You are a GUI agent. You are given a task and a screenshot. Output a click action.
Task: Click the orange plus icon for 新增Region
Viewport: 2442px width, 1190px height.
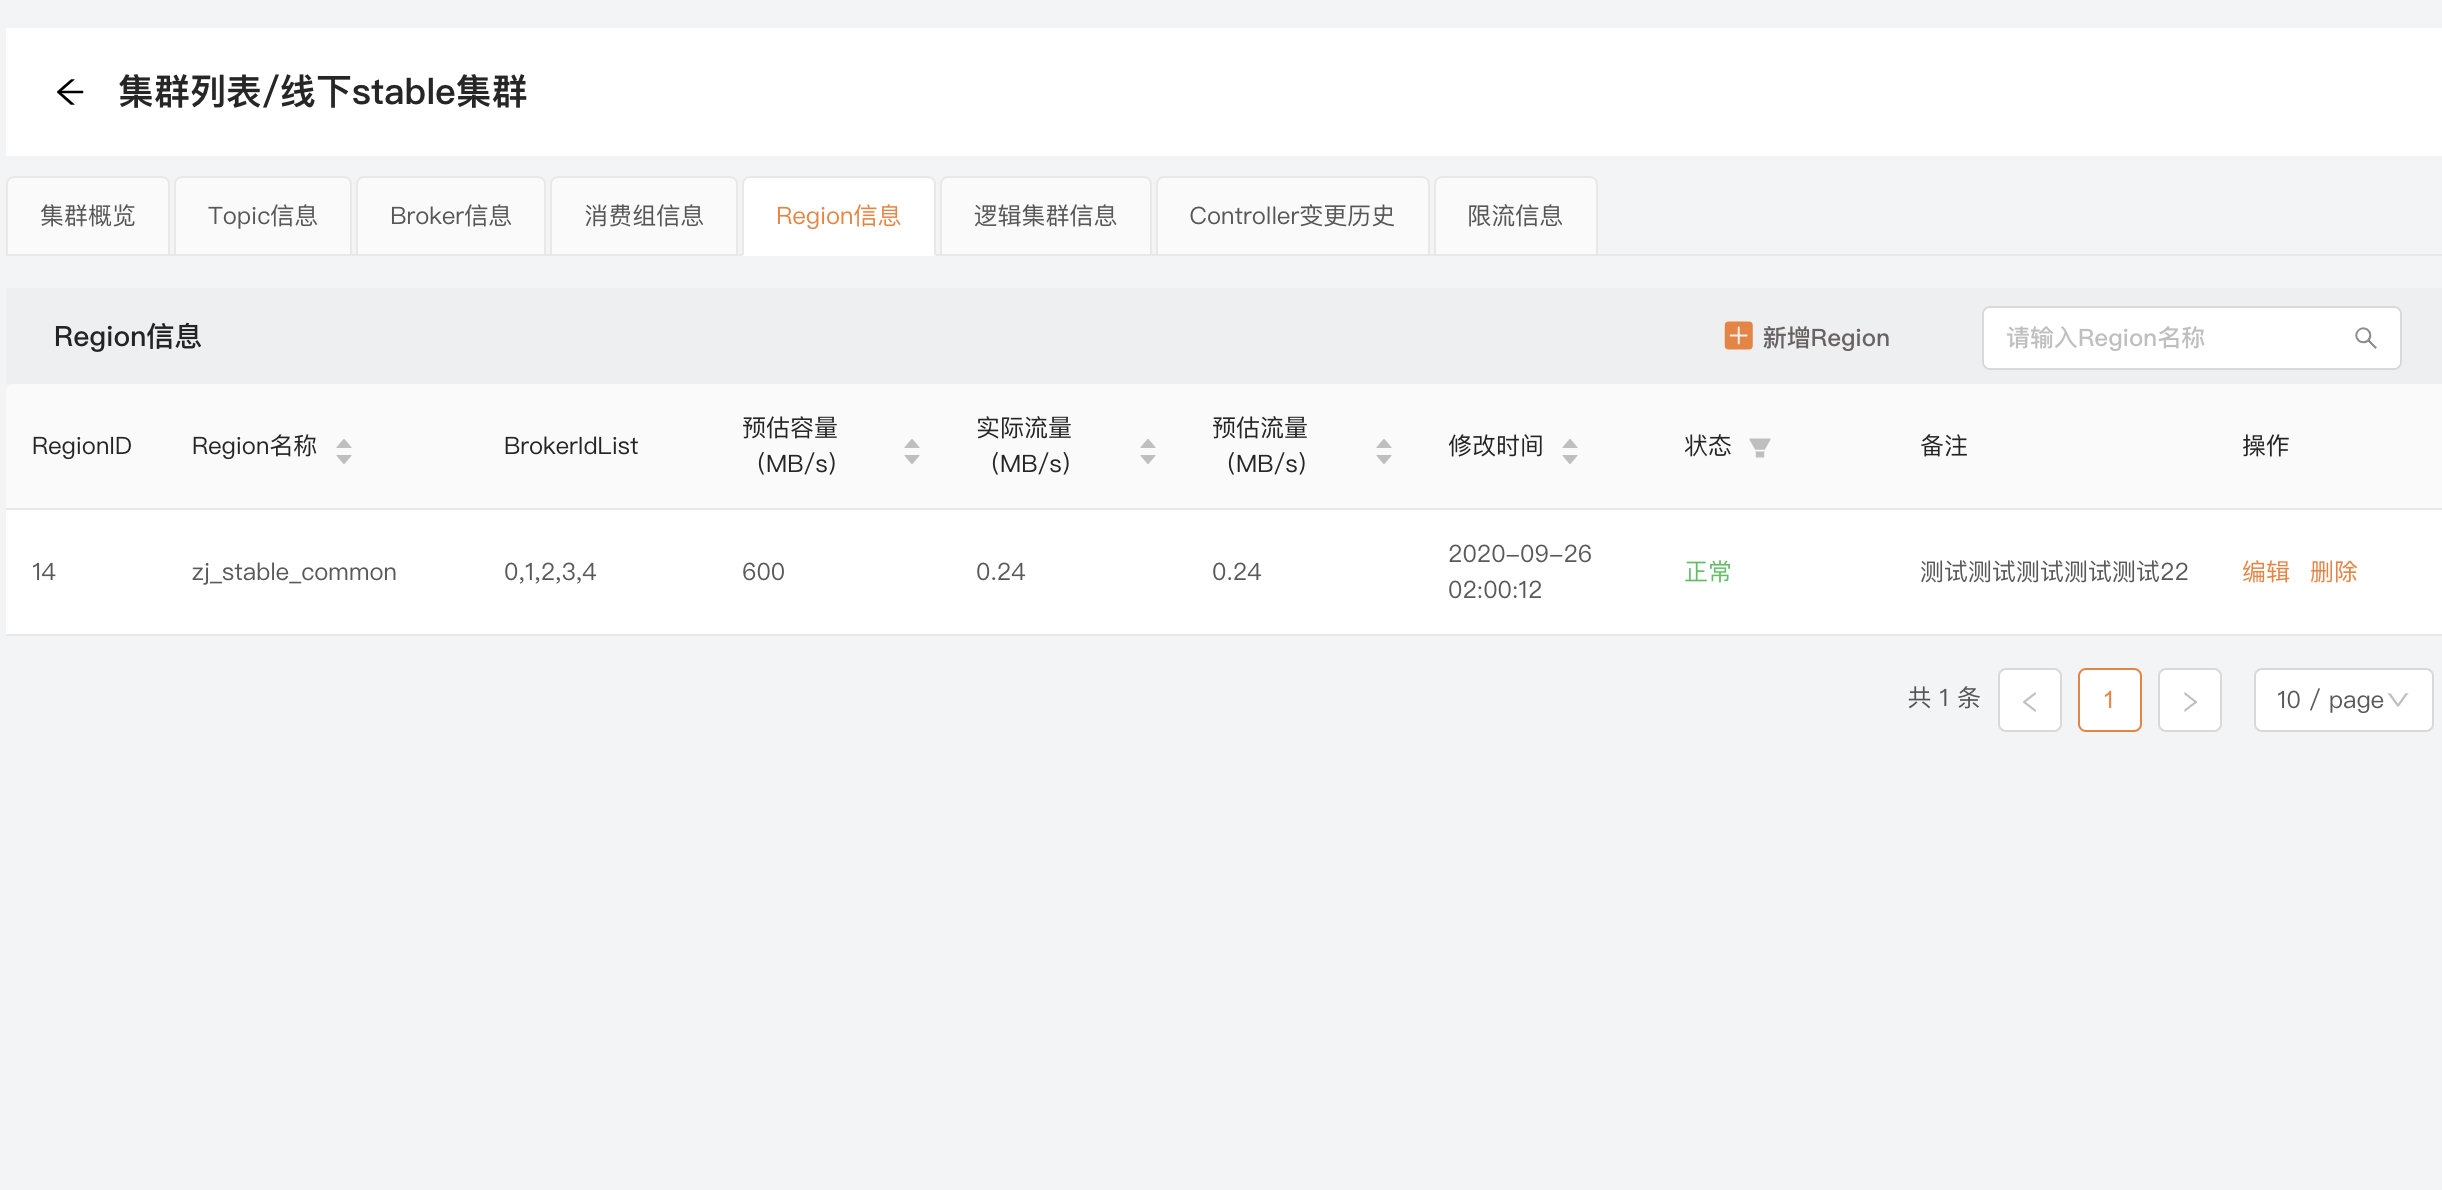click(1738, 336)
